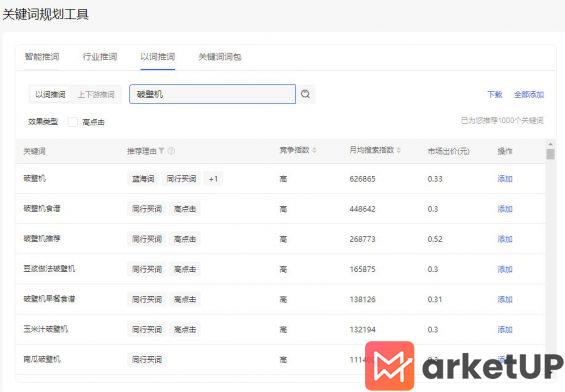This screenshot has width=565, height=392.
Task: Select the 南瓜破壁机 keyword cell
Action: tap(42, 359)
